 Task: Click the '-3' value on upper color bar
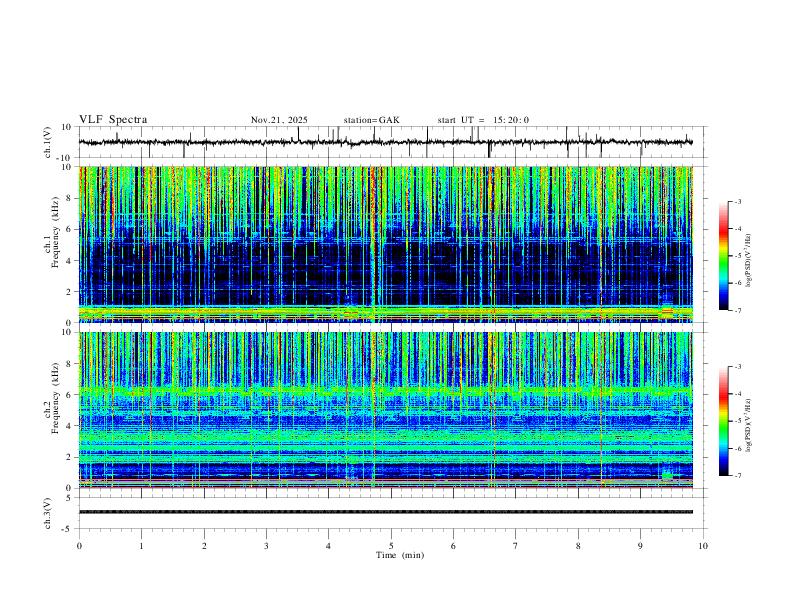click(x=737, y=201)
